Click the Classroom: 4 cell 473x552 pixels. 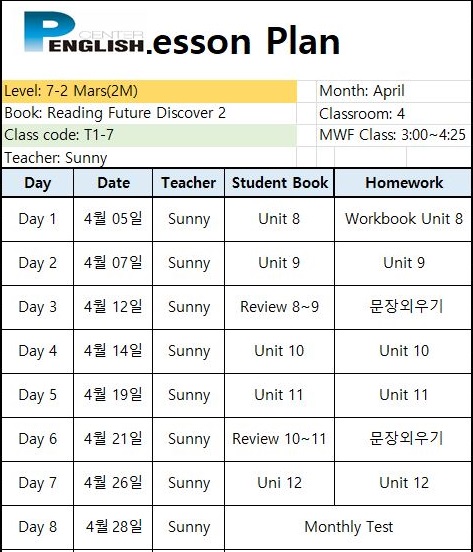pyautogui.click(x=394, y=114)
